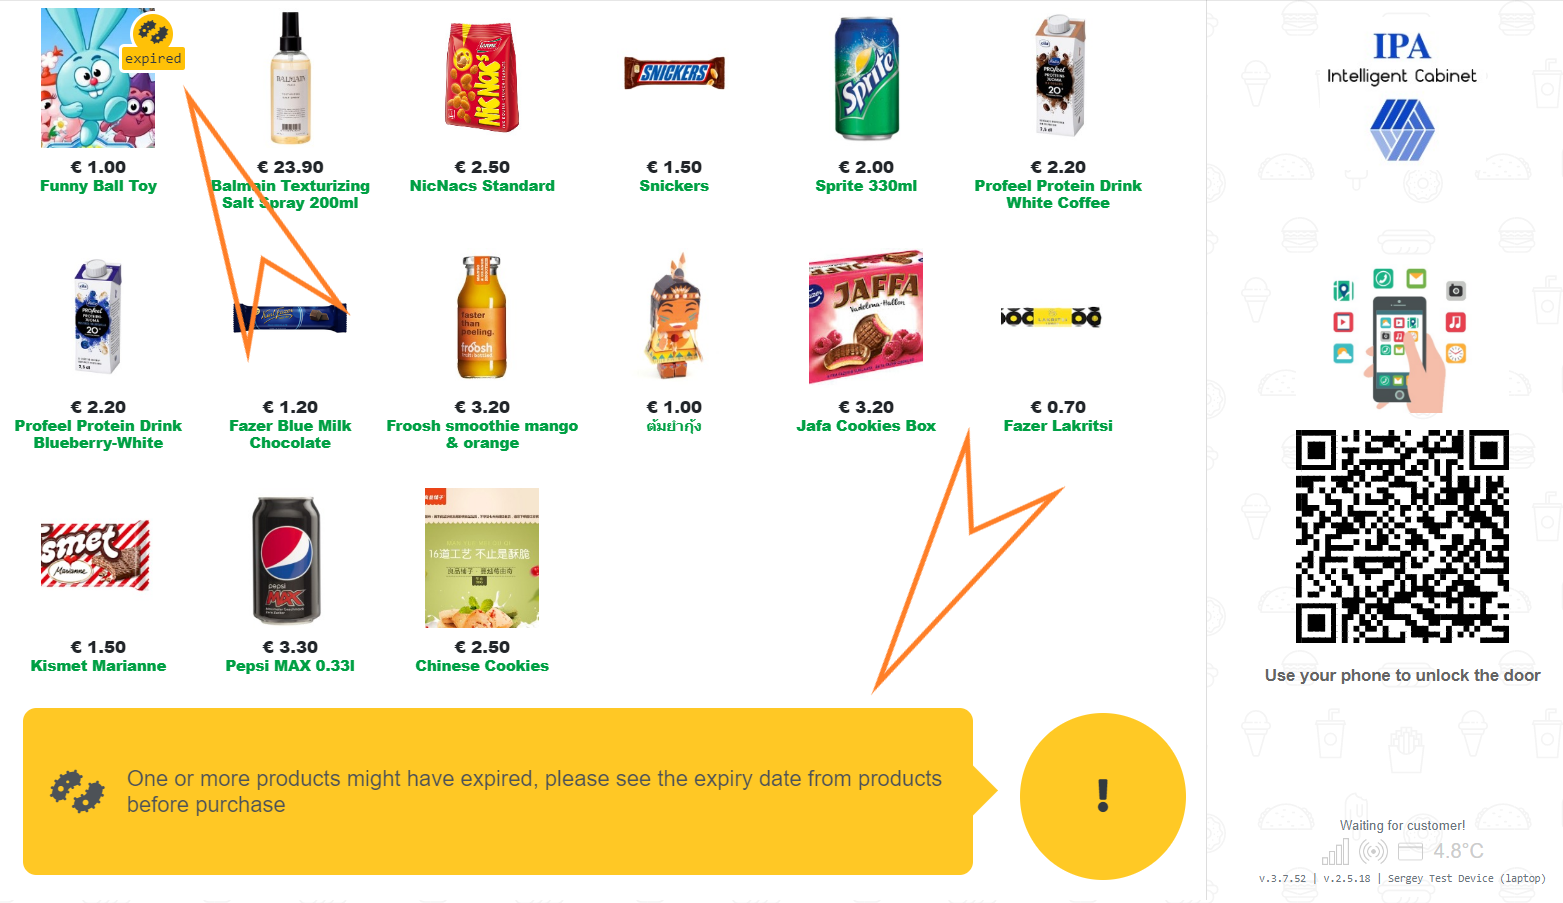Screen dimensions: 1563x903
Task: Select the Jafa Cookies Box picture
Action: coord(866,317)
